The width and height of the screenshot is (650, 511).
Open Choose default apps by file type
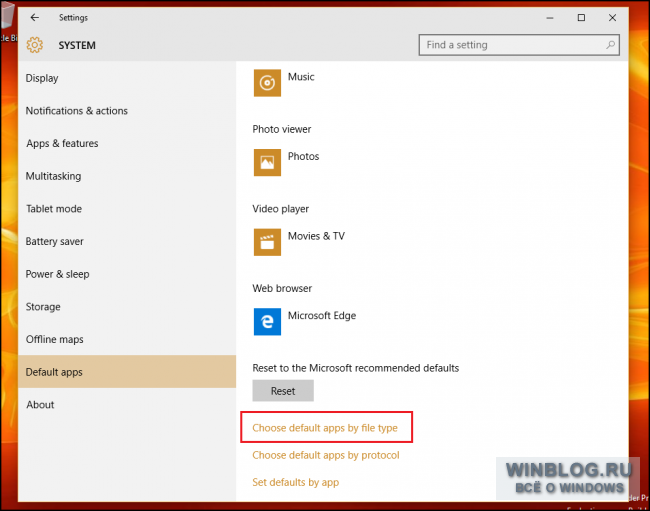pos(325,428)
